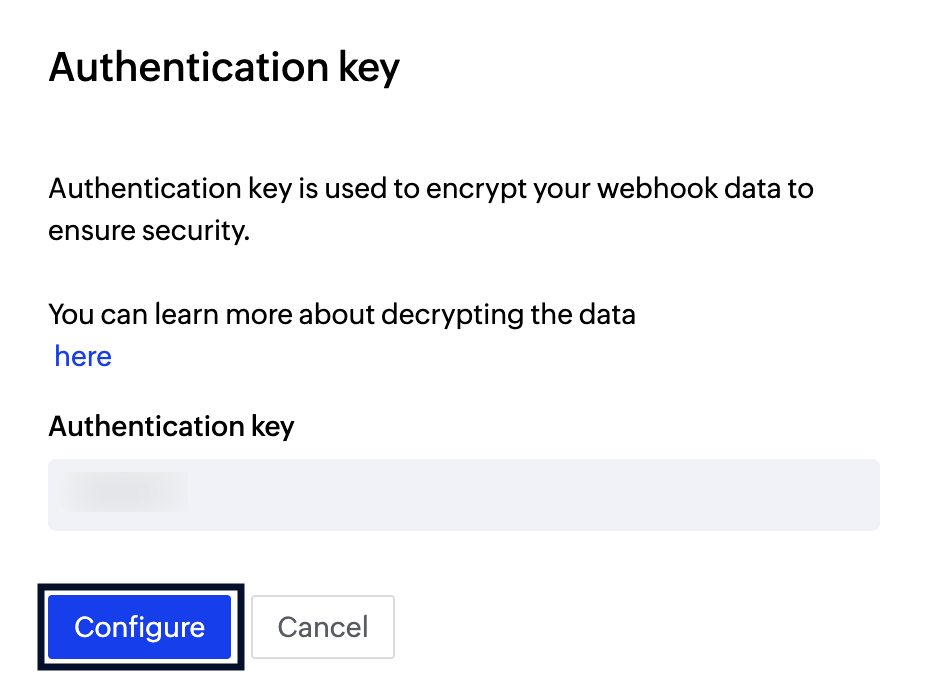Click the 'Authentication key' dialog heading
Image resolution: width=934 pixels, height=688 pixels.
224,67
